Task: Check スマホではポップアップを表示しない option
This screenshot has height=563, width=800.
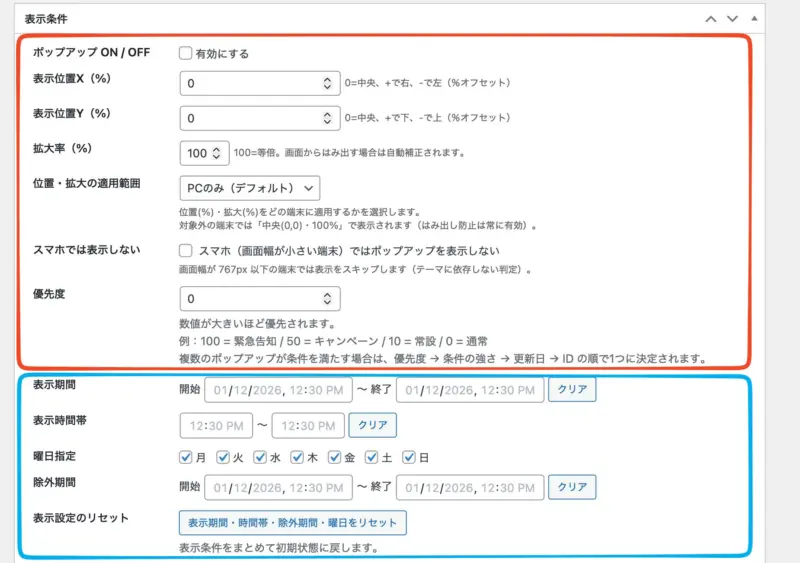Action: point(186,251)
